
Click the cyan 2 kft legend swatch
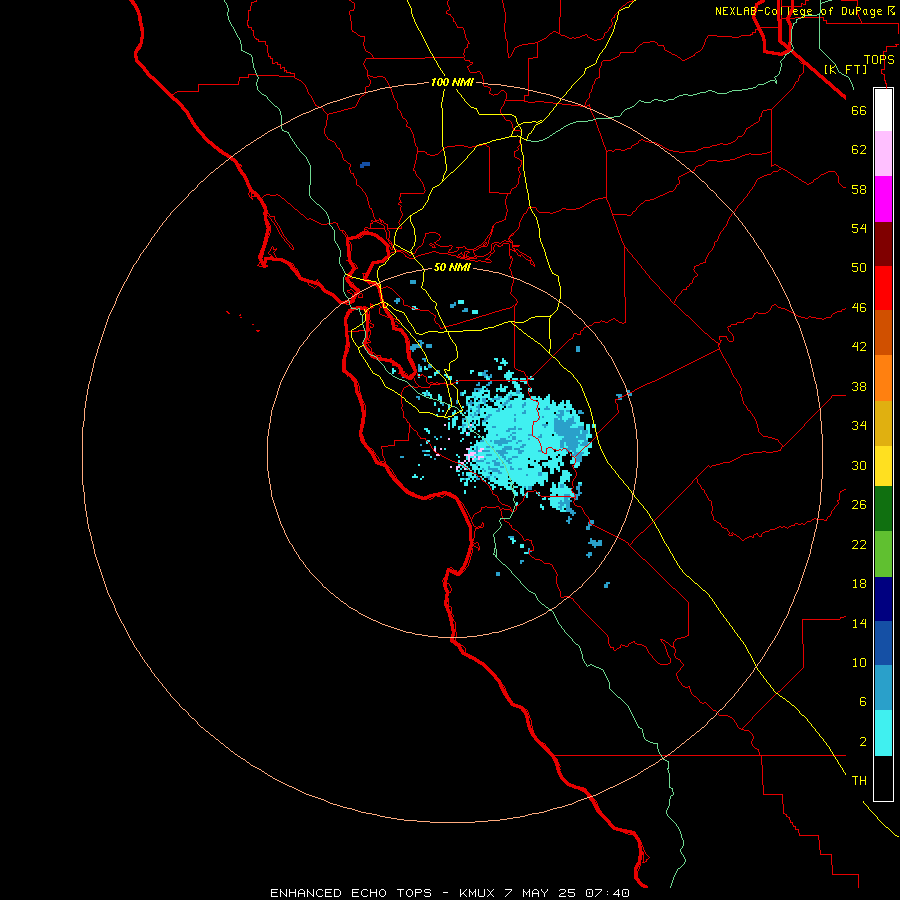coord(883,733)
